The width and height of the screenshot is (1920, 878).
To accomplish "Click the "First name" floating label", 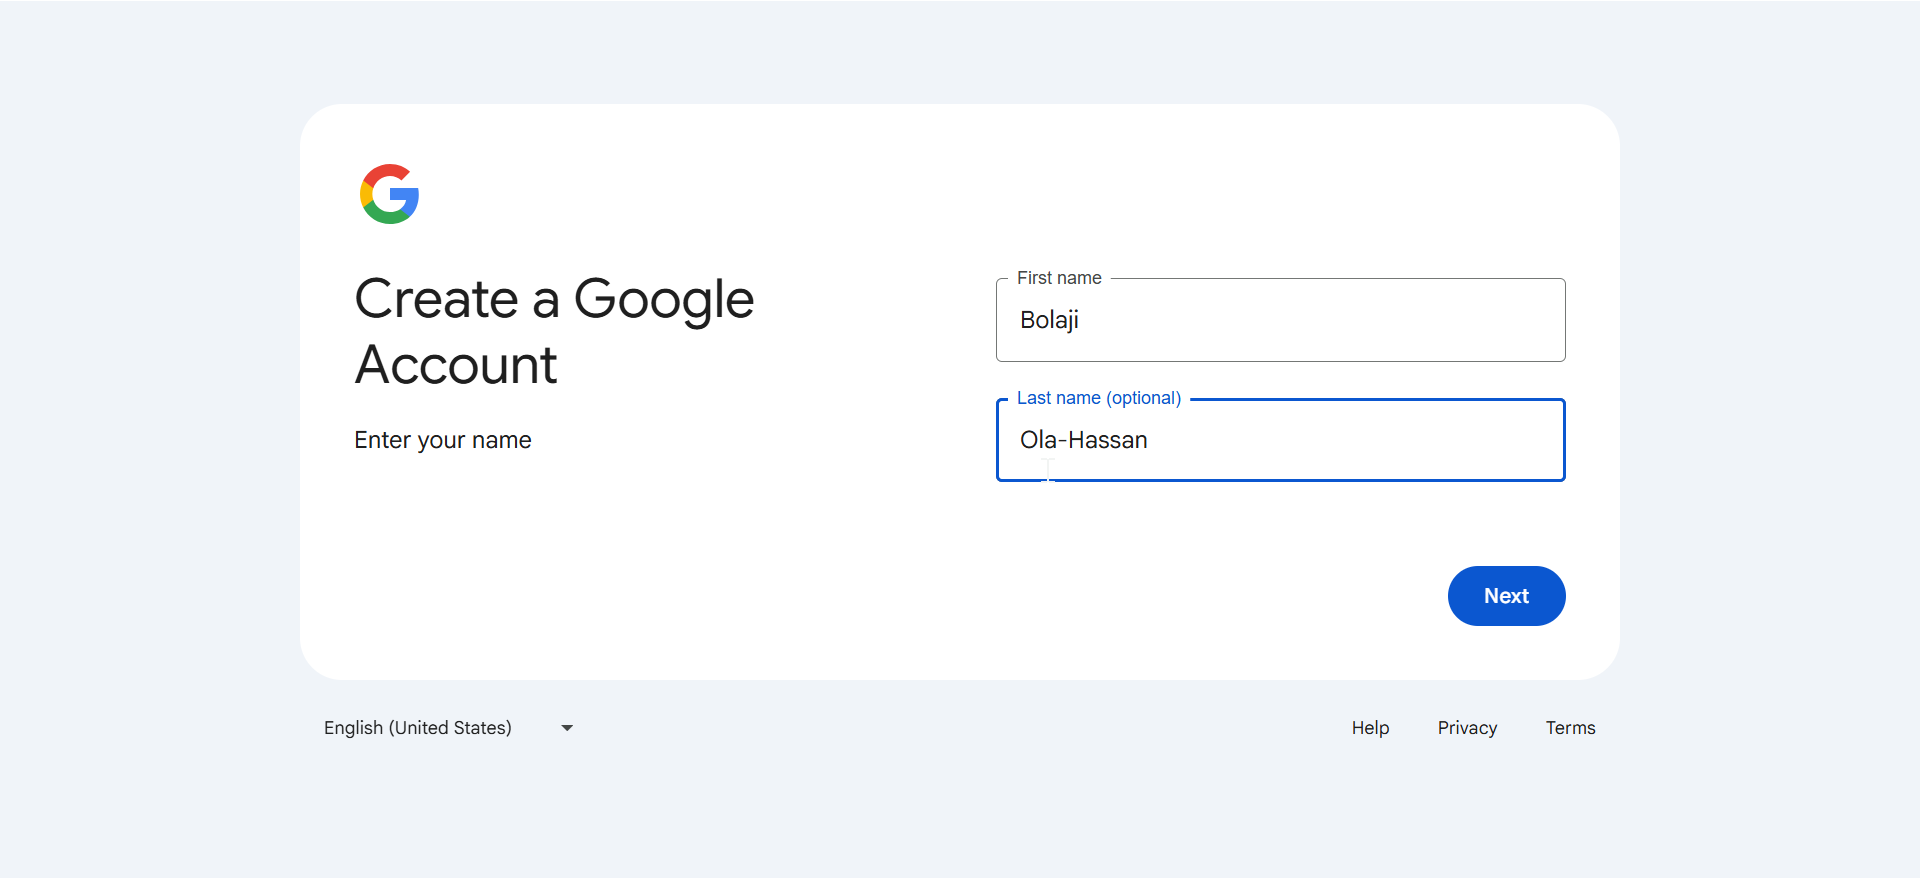I will coord(1059,278).
